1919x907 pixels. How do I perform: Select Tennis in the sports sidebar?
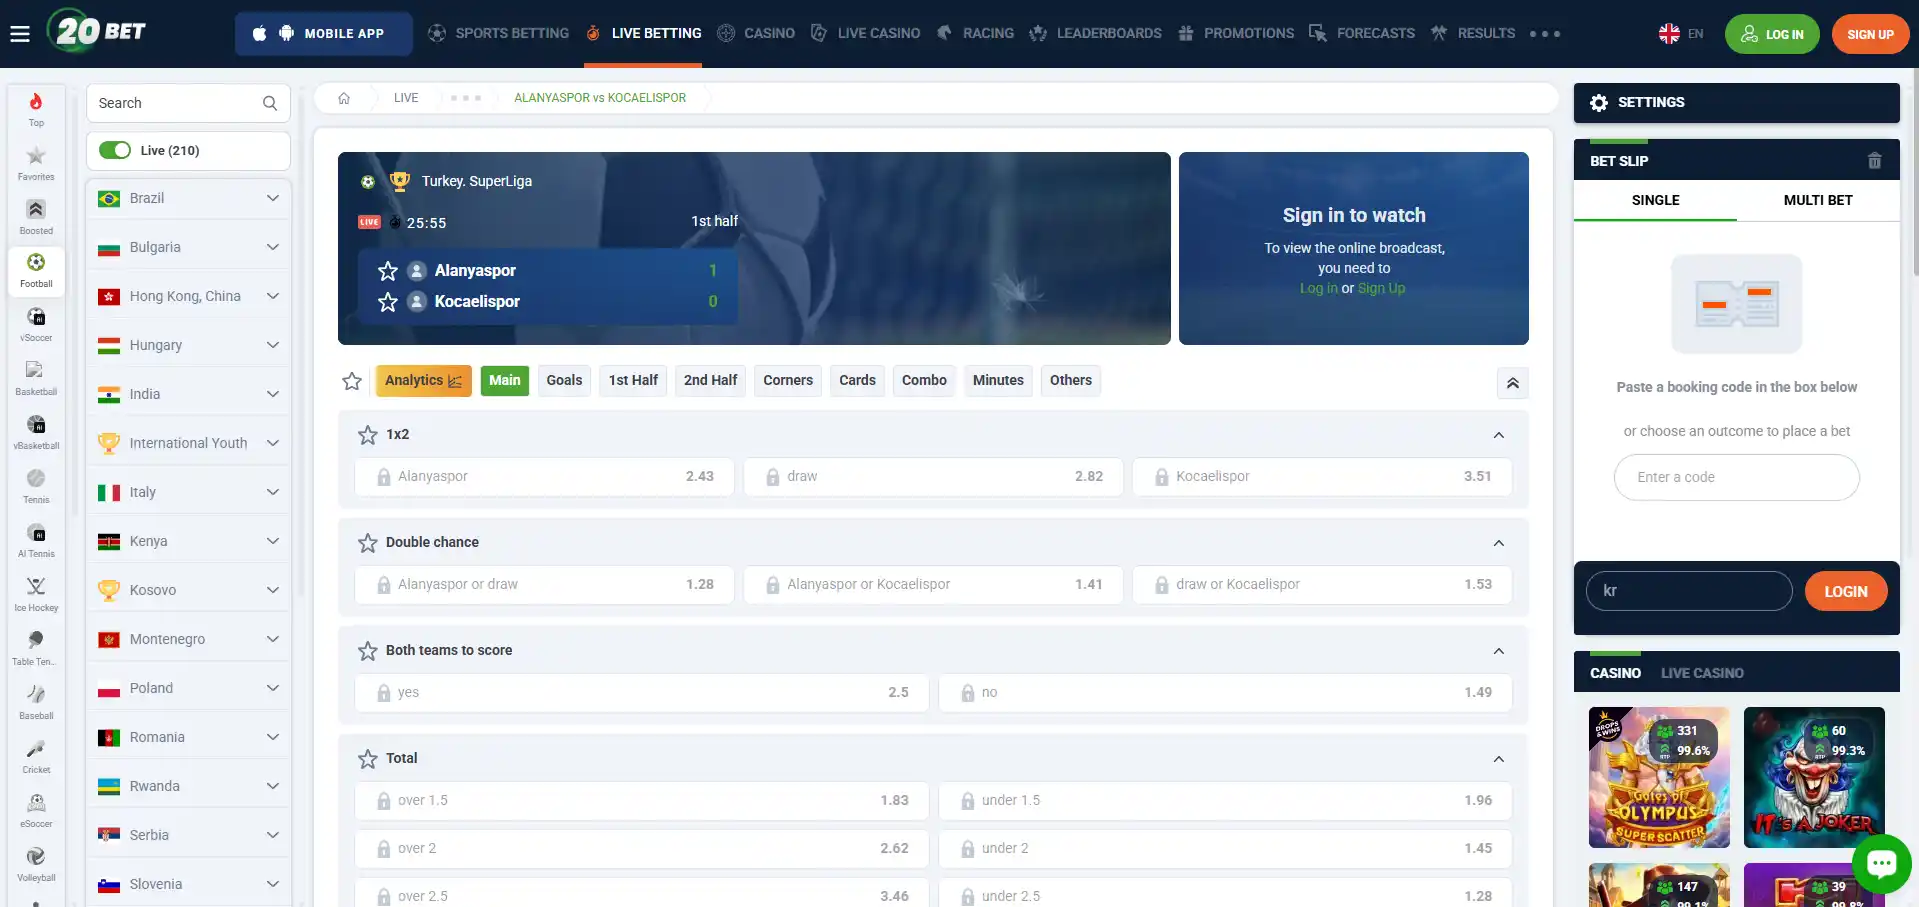[36, 487]
